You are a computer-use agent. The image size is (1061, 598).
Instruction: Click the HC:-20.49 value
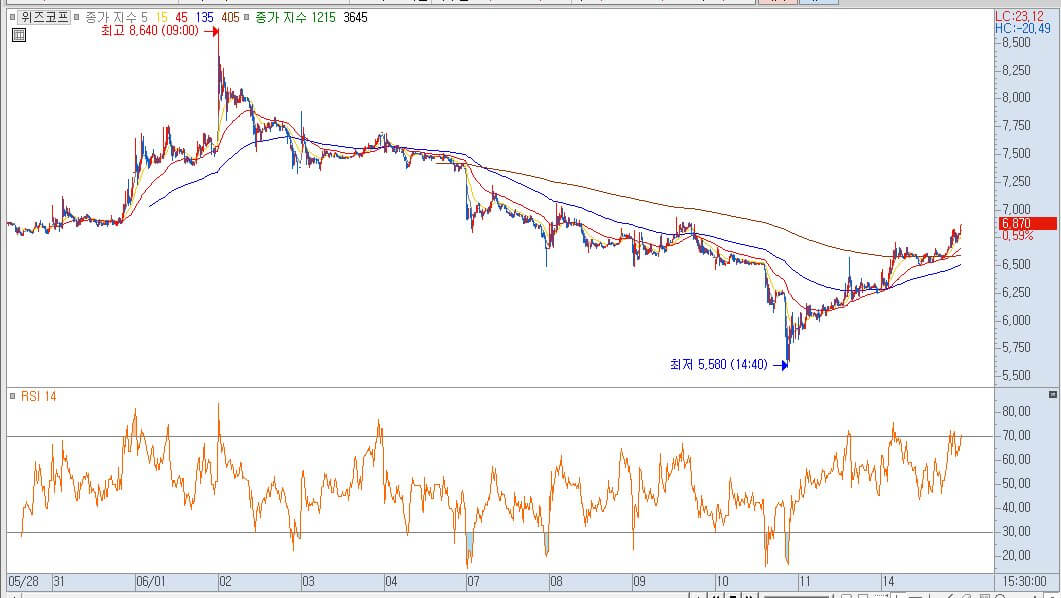click(x=1022, y=28)
